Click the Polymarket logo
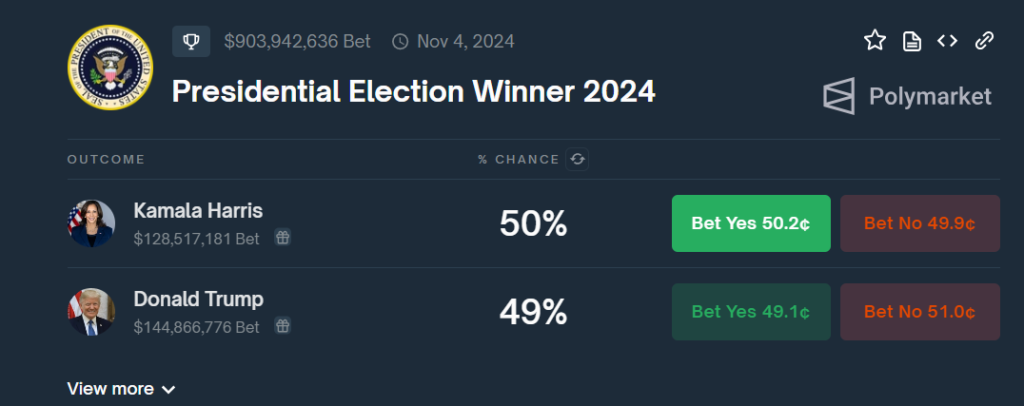Viewport: 1024px width, 406px height. (x=907, y=96)
